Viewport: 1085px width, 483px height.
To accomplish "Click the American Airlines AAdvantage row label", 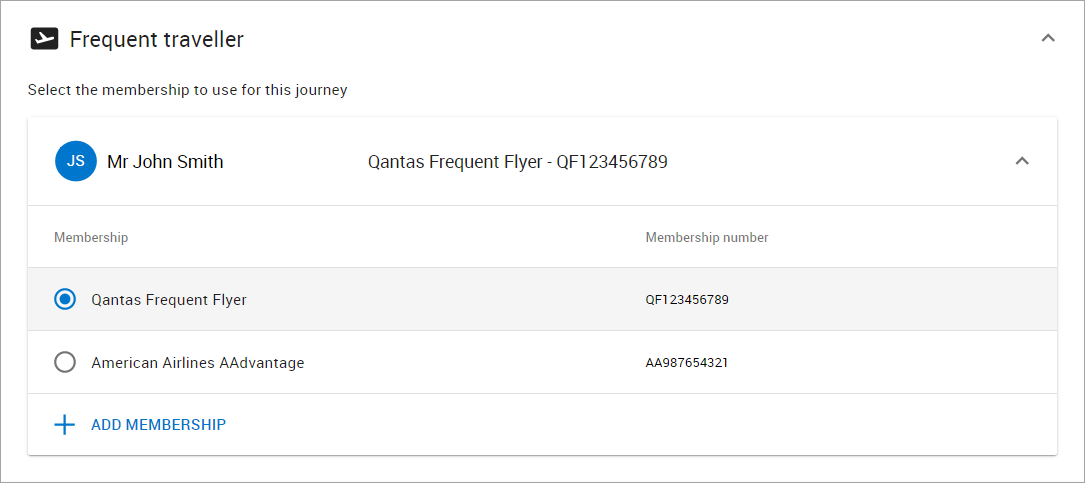I will pyautogui.click(x=198, y=363).
